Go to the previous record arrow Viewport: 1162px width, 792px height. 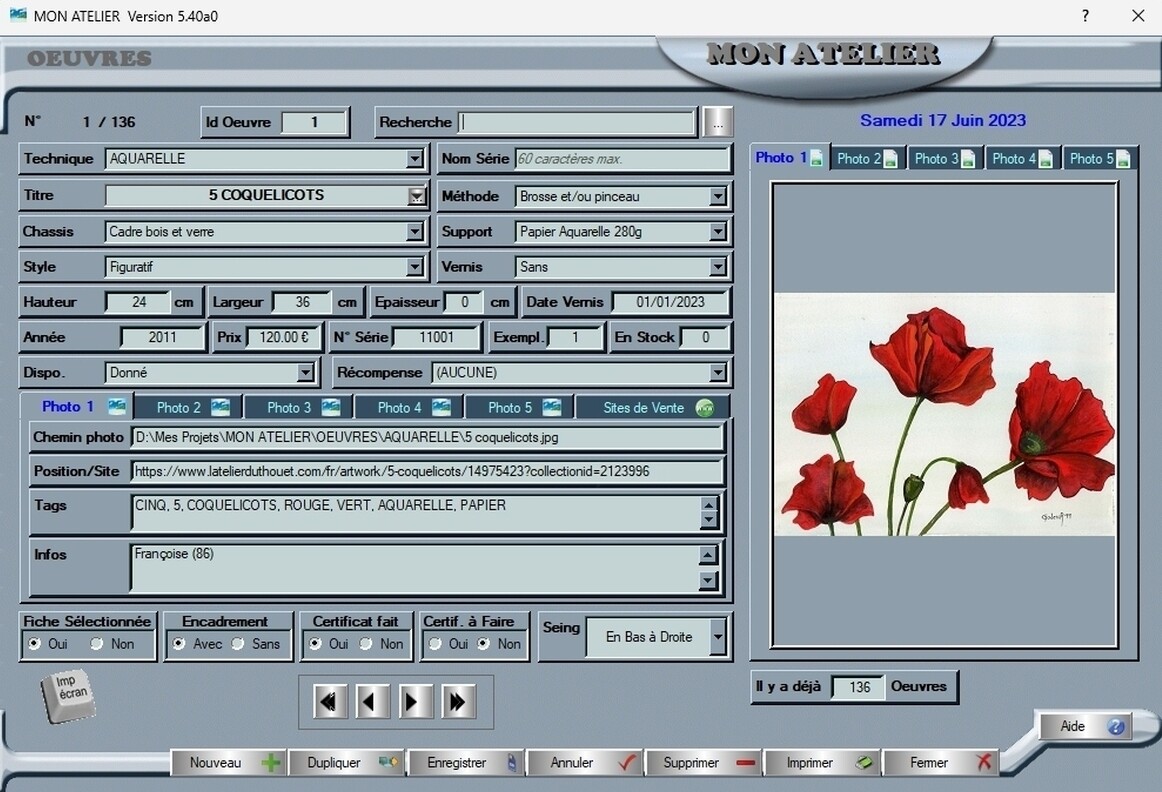(x=372, y=701)
